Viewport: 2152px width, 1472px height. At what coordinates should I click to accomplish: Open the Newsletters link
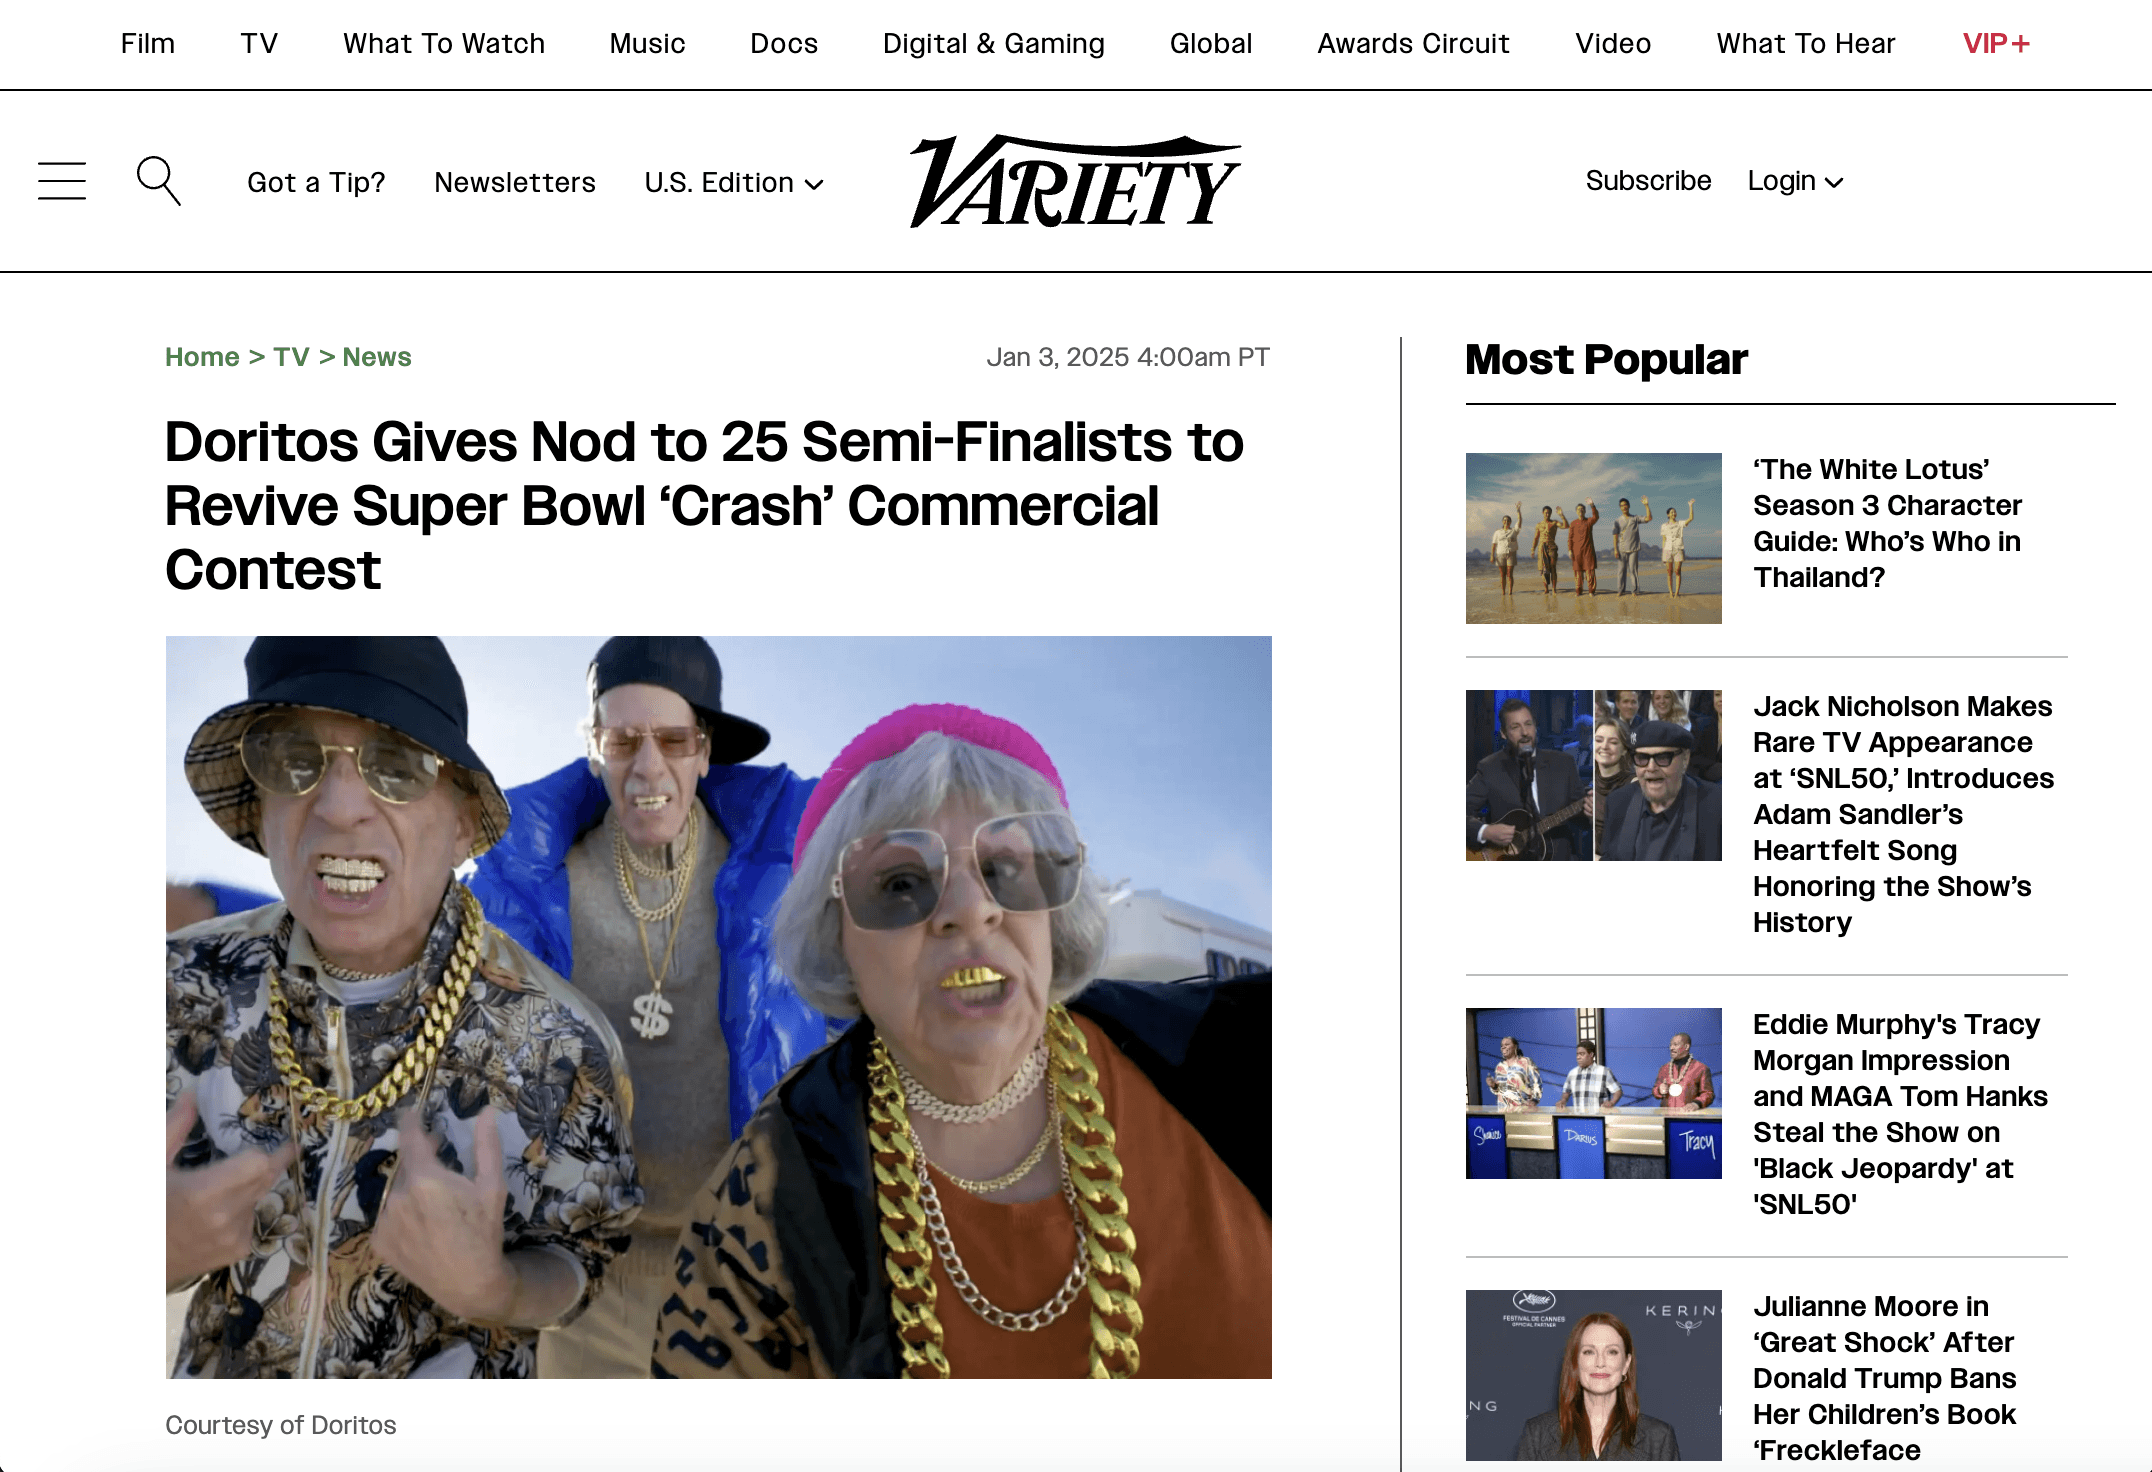514,183
